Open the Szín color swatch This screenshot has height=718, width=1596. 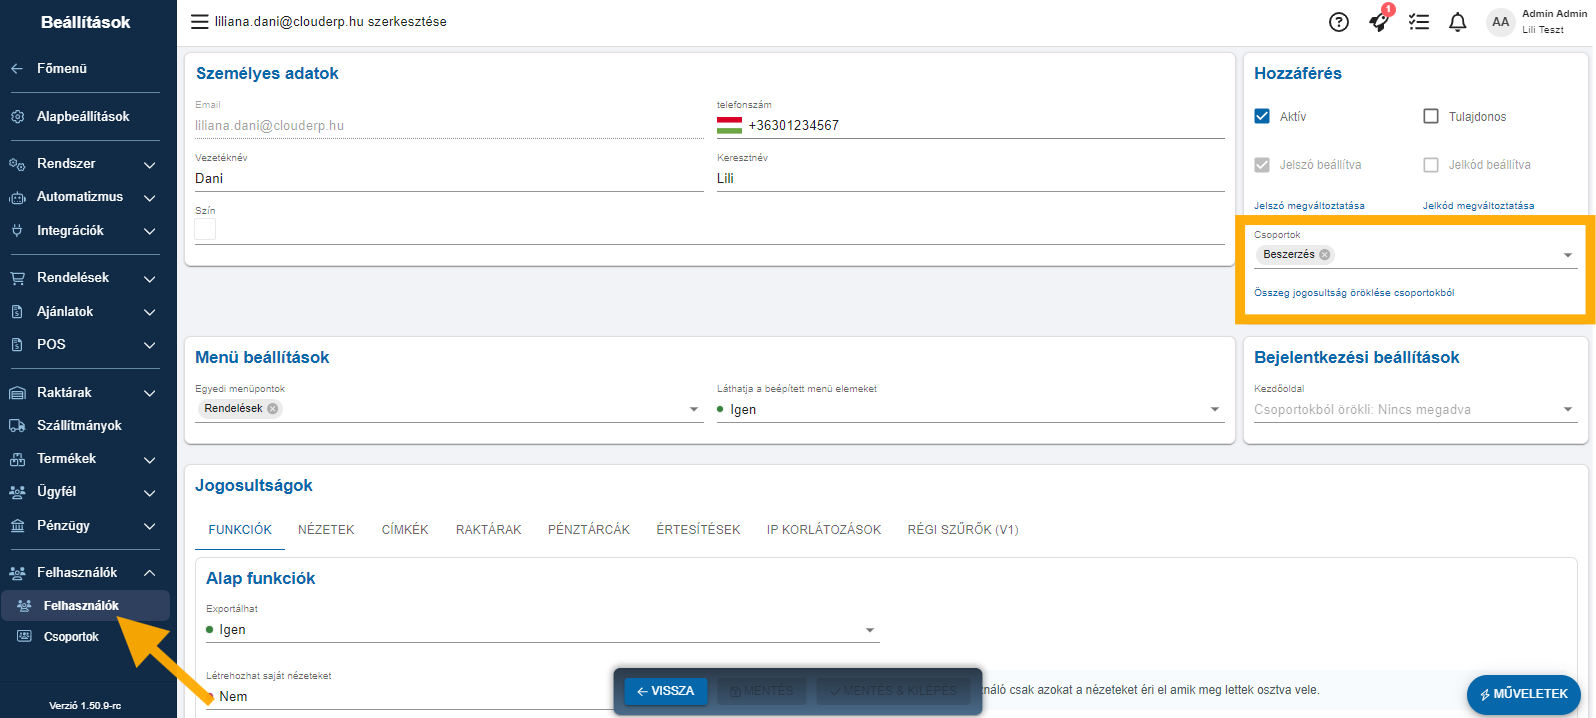(205, 229)
